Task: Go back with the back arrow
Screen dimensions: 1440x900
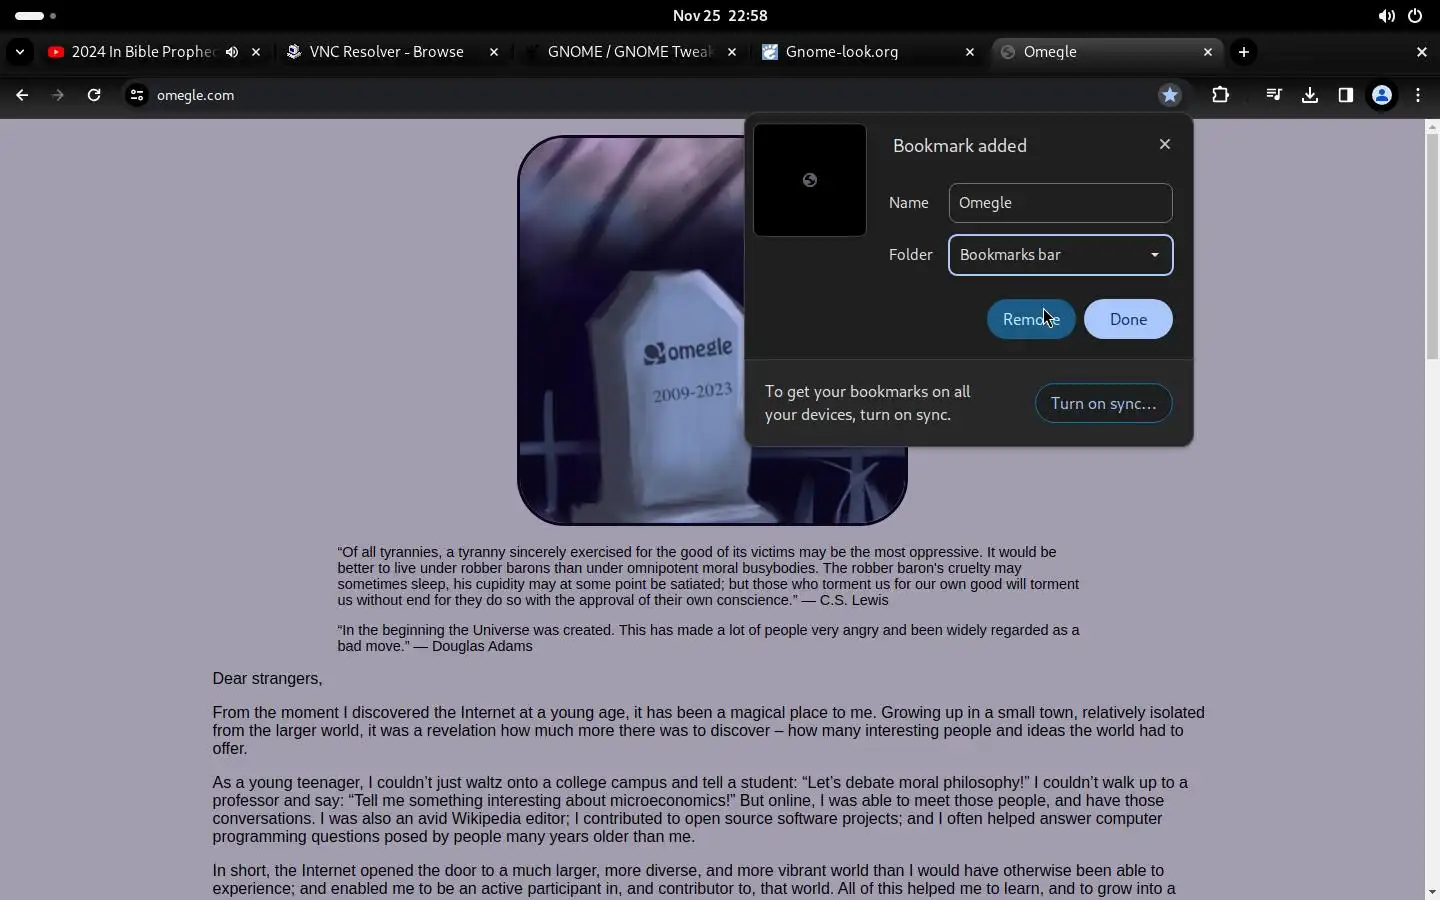Action: (x=22, y=95)
